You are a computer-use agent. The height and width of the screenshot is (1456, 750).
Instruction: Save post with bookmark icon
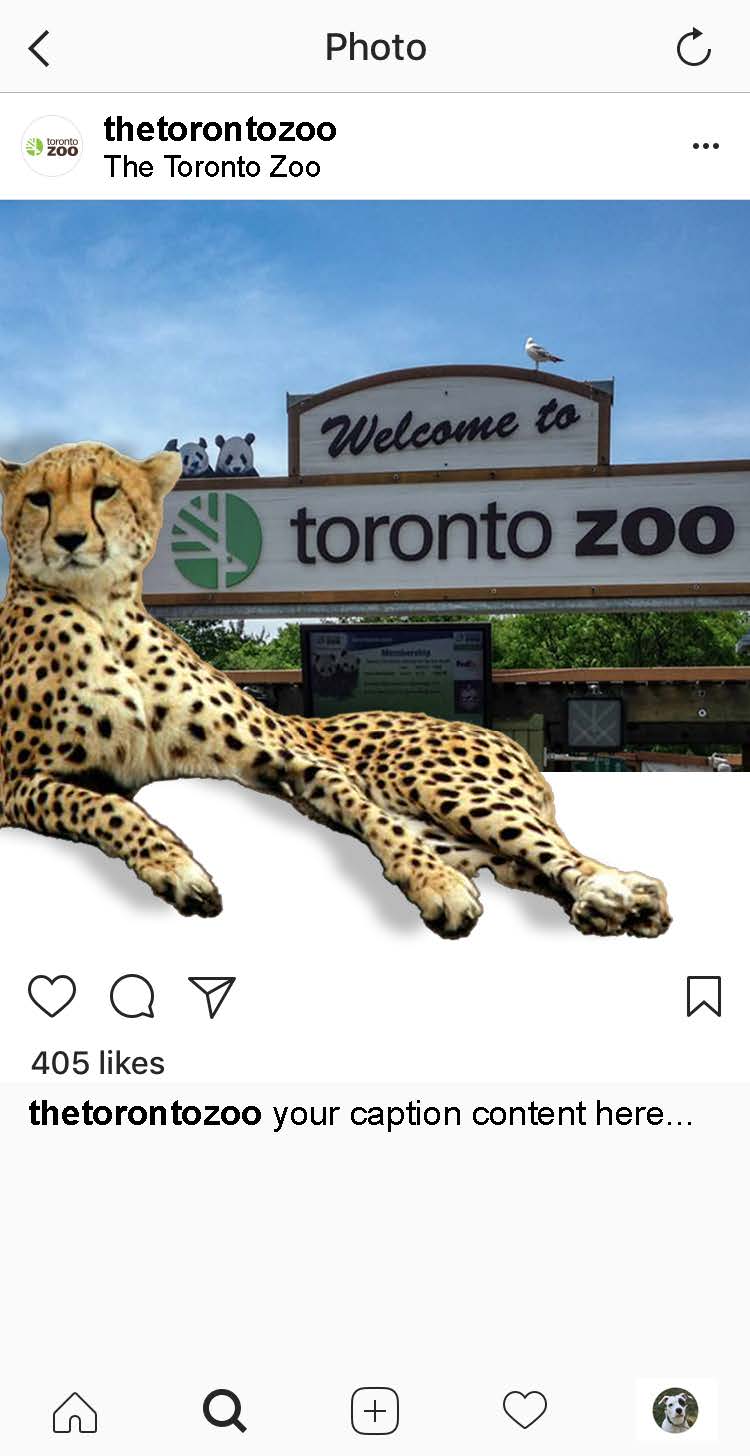pos(704,996)
